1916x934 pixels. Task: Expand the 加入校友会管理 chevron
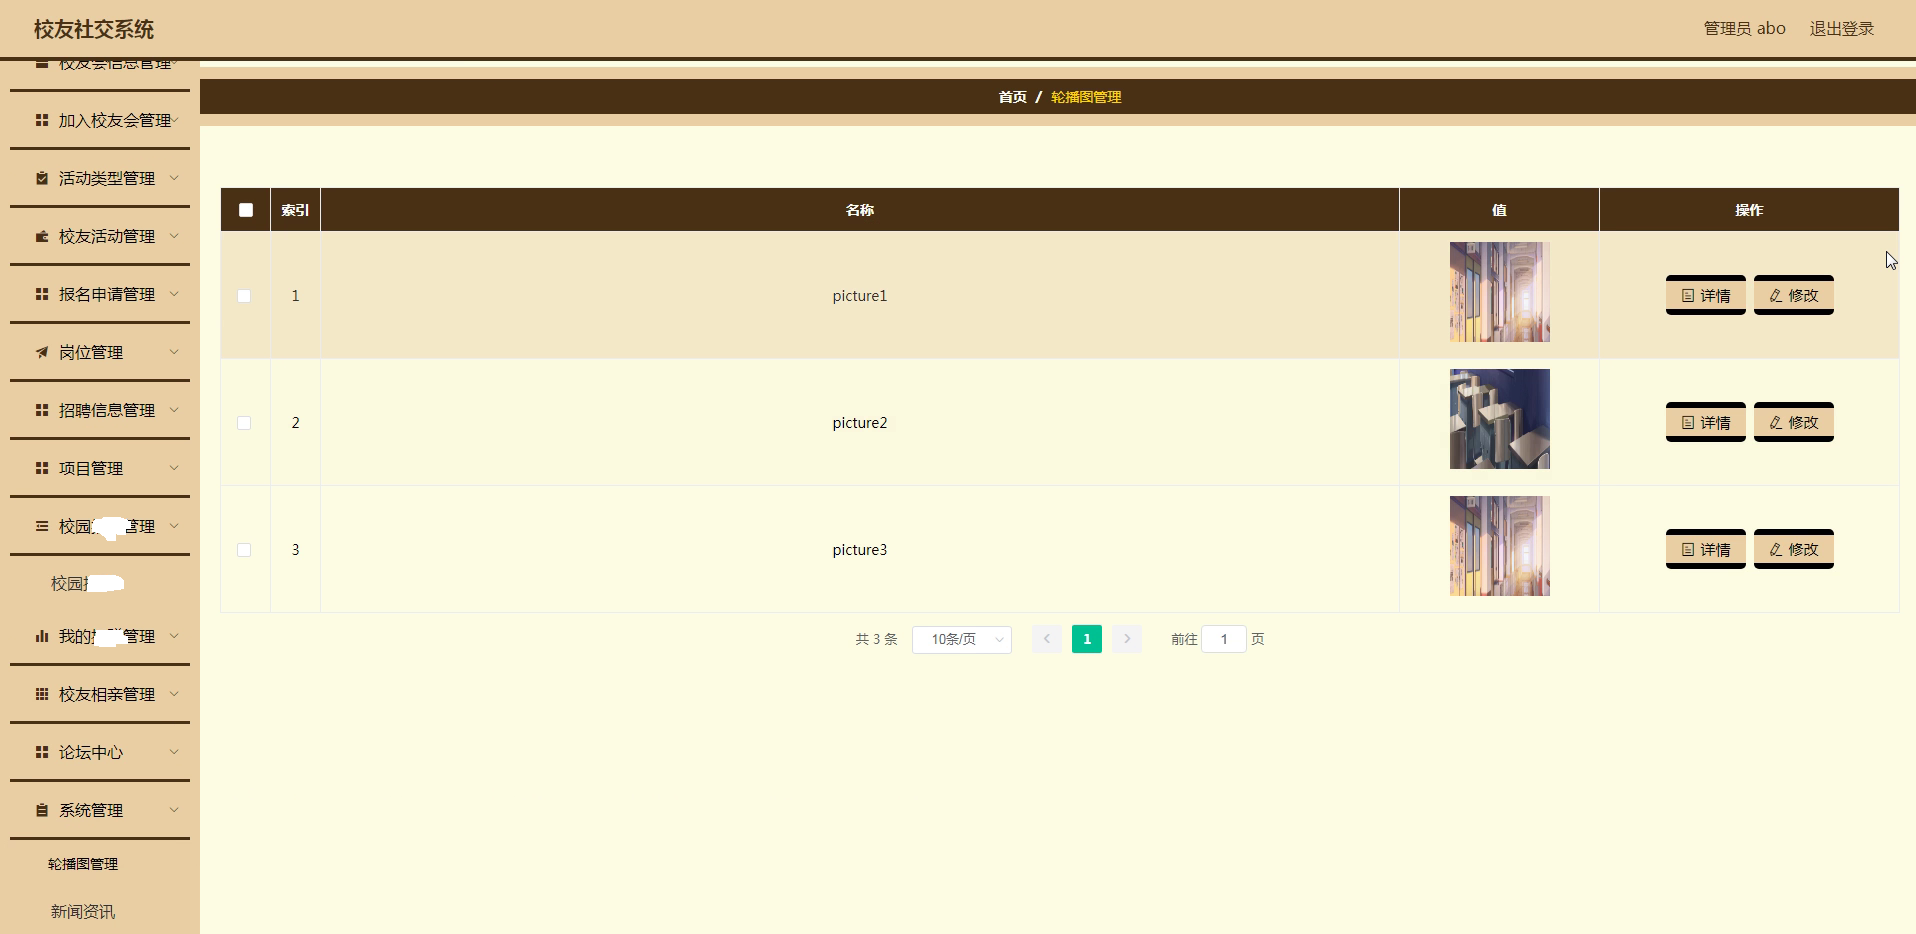tap(175, 120)
